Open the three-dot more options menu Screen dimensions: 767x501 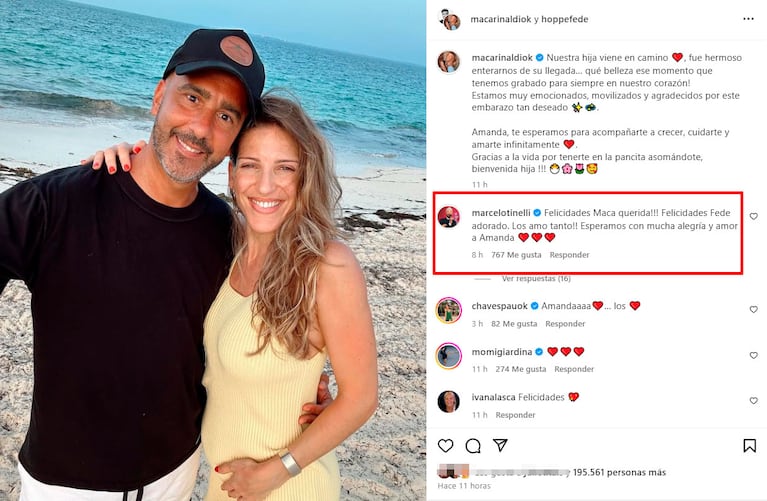coord(749,19)
